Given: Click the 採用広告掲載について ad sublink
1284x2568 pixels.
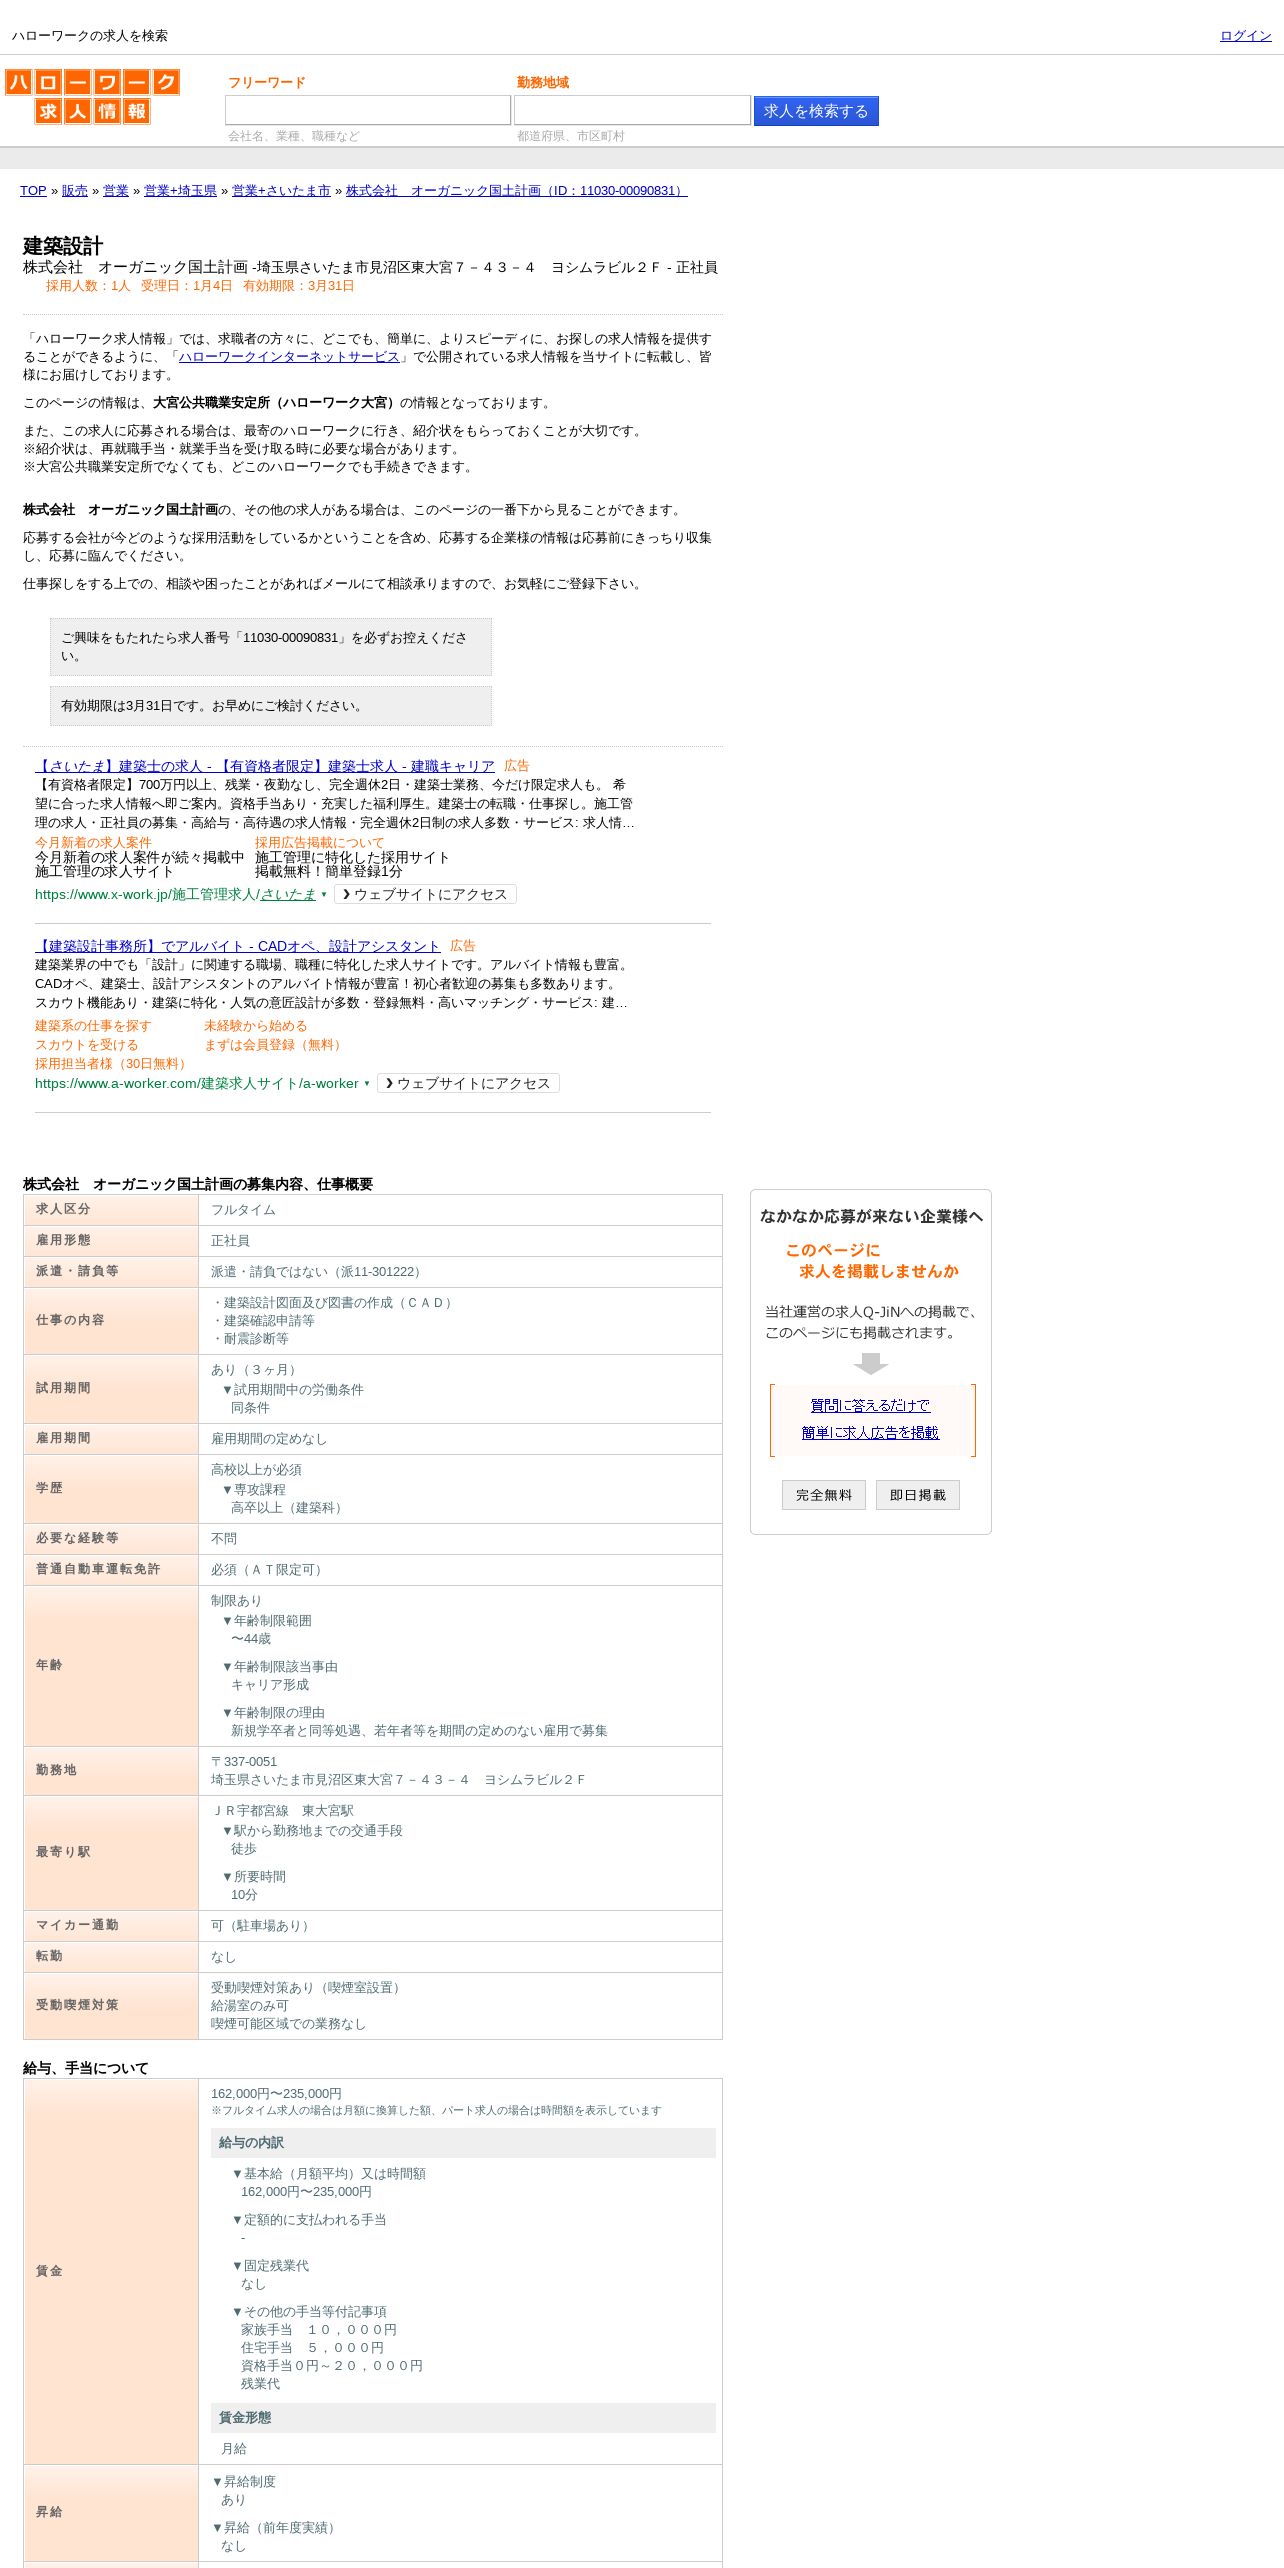Looking at the screenshot, I should [319, 843].
